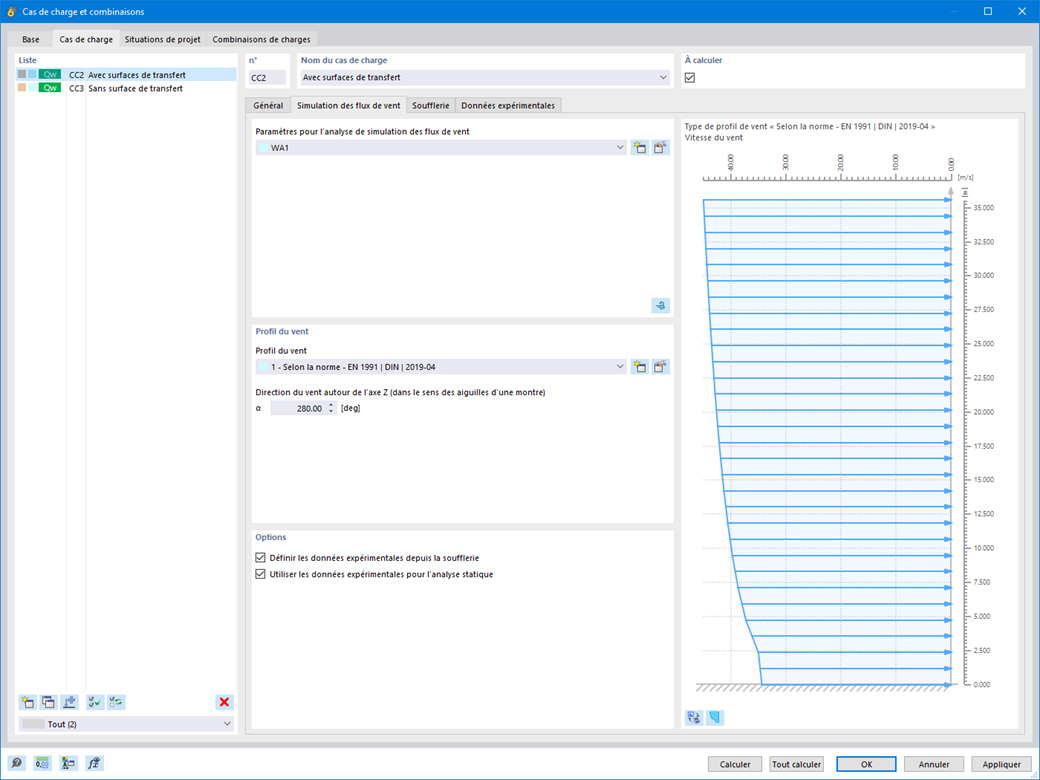Open the 'Combinaisons de charges' tab
1040x780 pixels.
click(x=261, y=39)
